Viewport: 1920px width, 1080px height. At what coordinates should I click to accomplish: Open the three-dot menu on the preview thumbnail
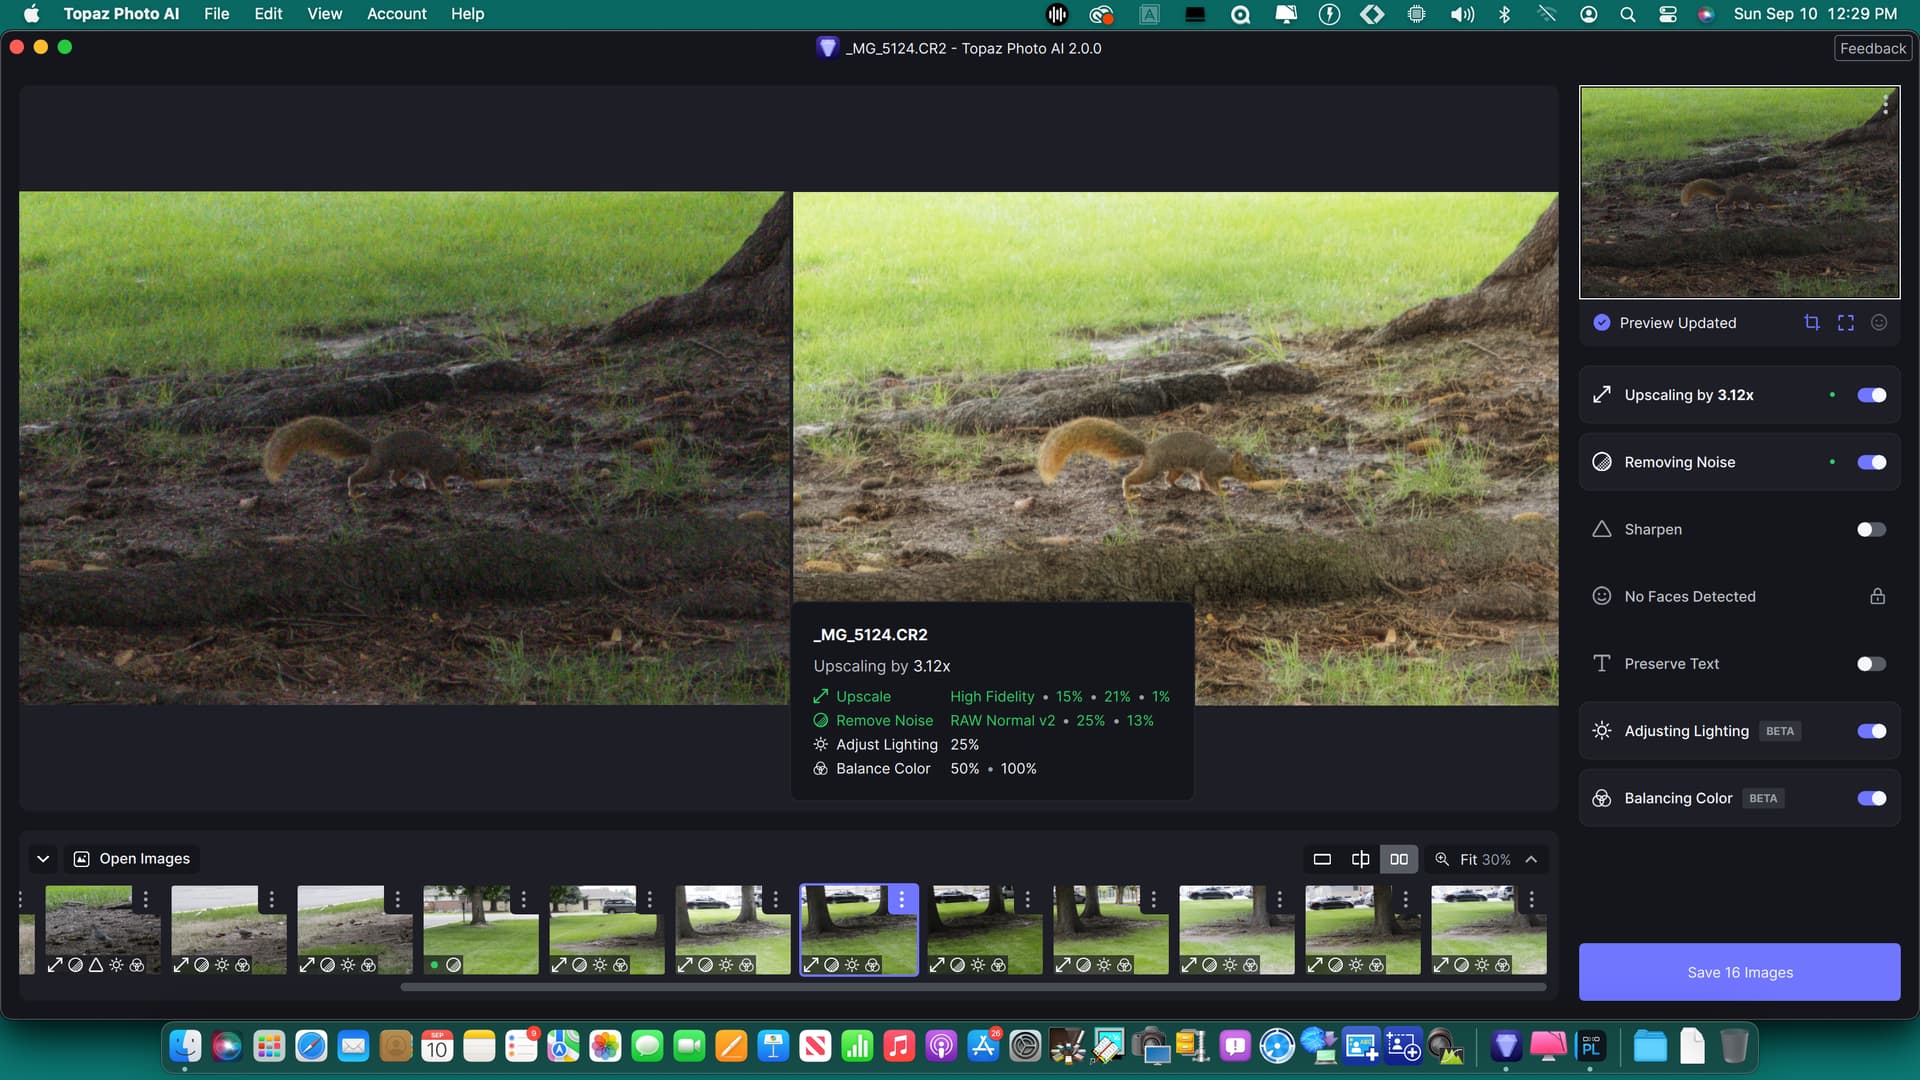coord(1885,104)
